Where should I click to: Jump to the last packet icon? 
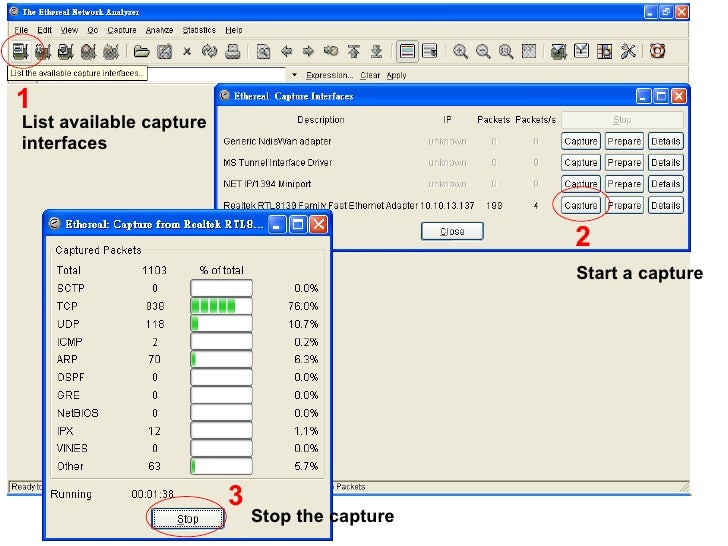pyautogui.click(x=377, y=51)
